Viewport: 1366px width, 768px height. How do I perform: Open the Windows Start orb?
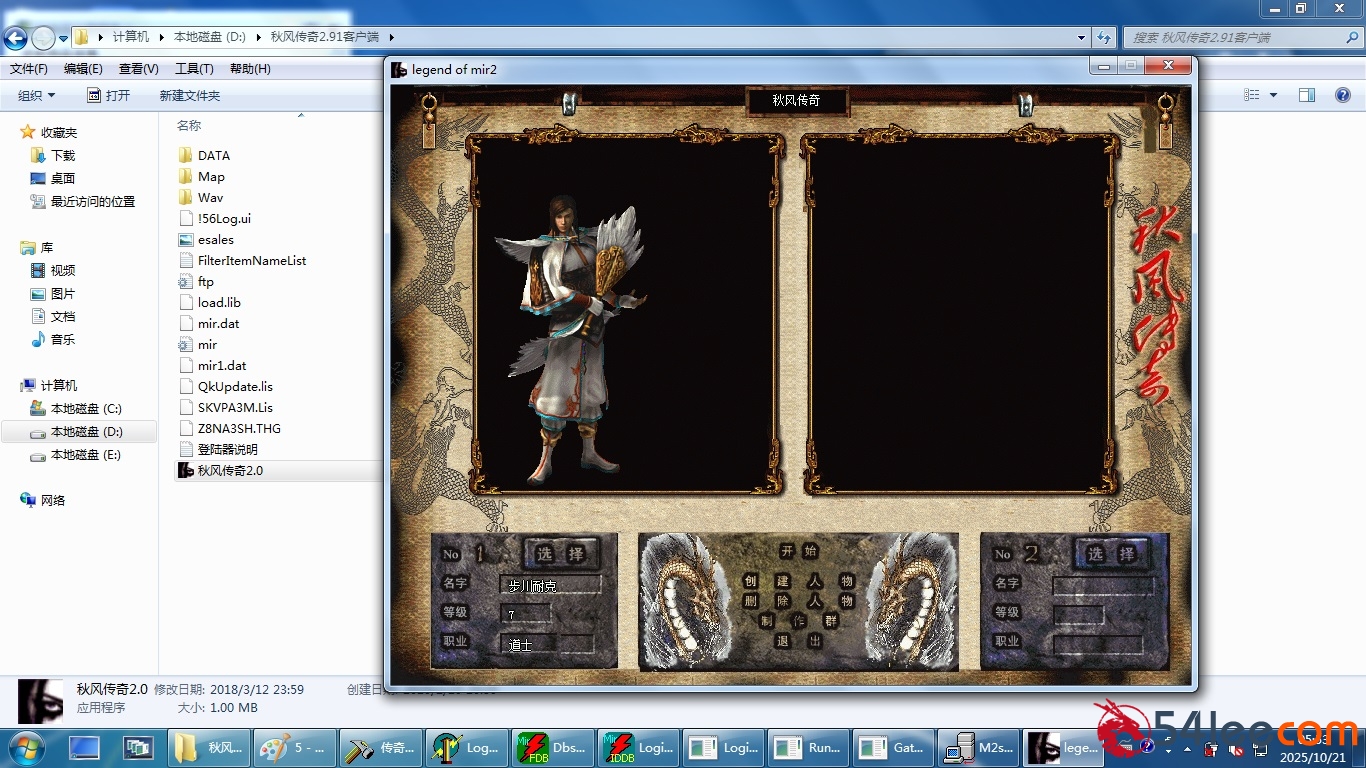[x=24, y=747]
